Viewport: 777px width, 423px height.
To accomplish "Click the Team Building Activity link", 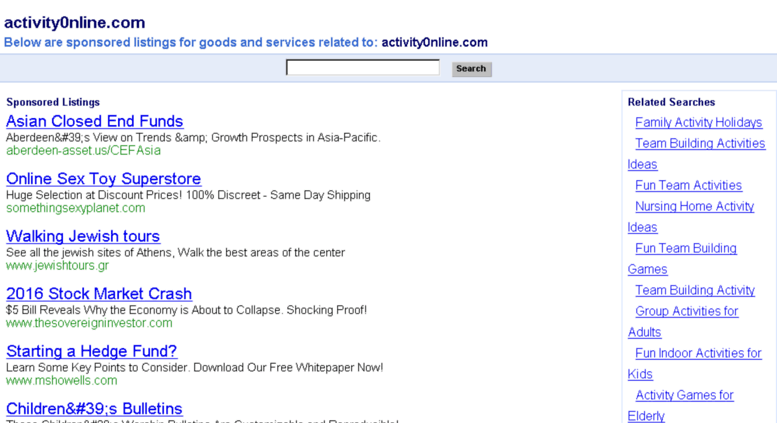I will pyautogui.click(x=695, y=291).
